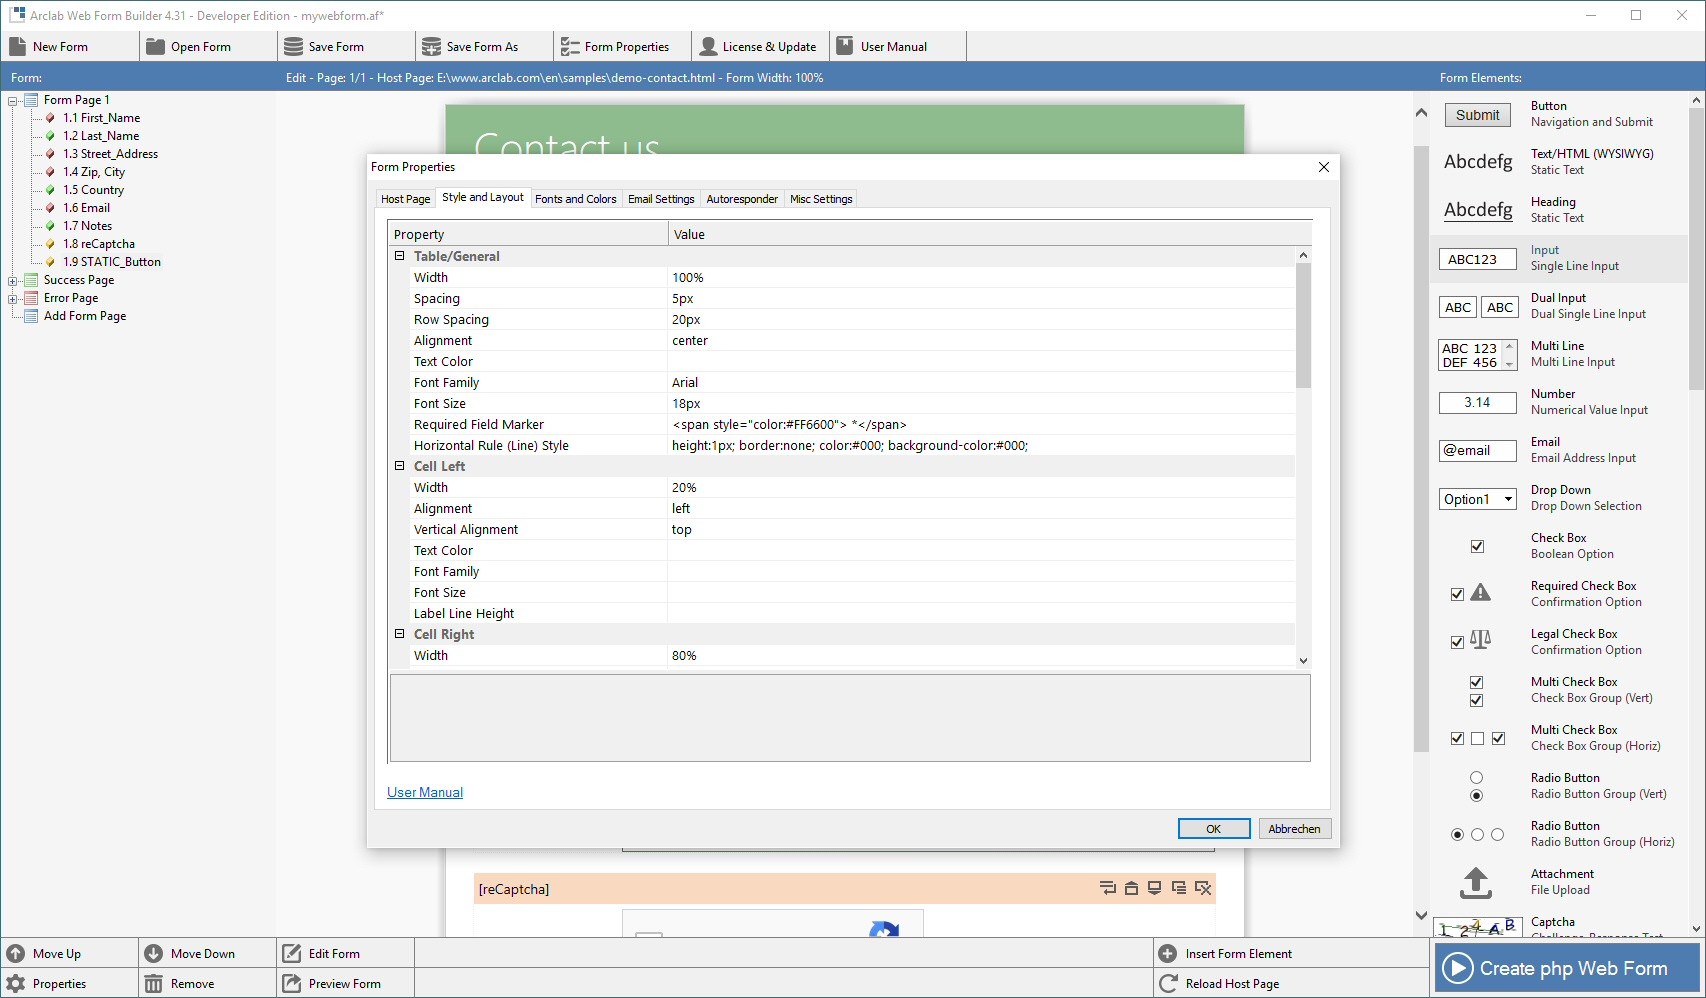Open License & Update user icon
This screenshot has width=1706, height=998.
[708, 47]
